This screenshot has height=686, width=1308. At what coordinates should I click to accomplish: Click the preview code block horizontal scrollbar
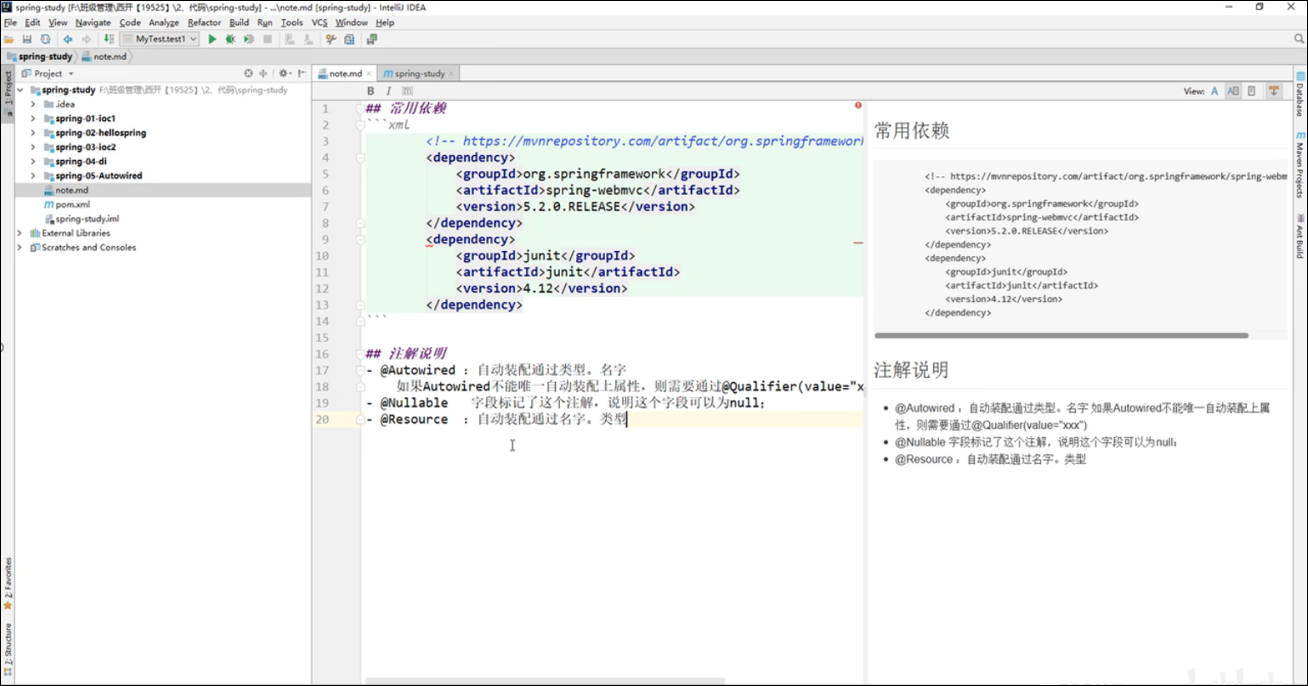[x=1061, y=336]
